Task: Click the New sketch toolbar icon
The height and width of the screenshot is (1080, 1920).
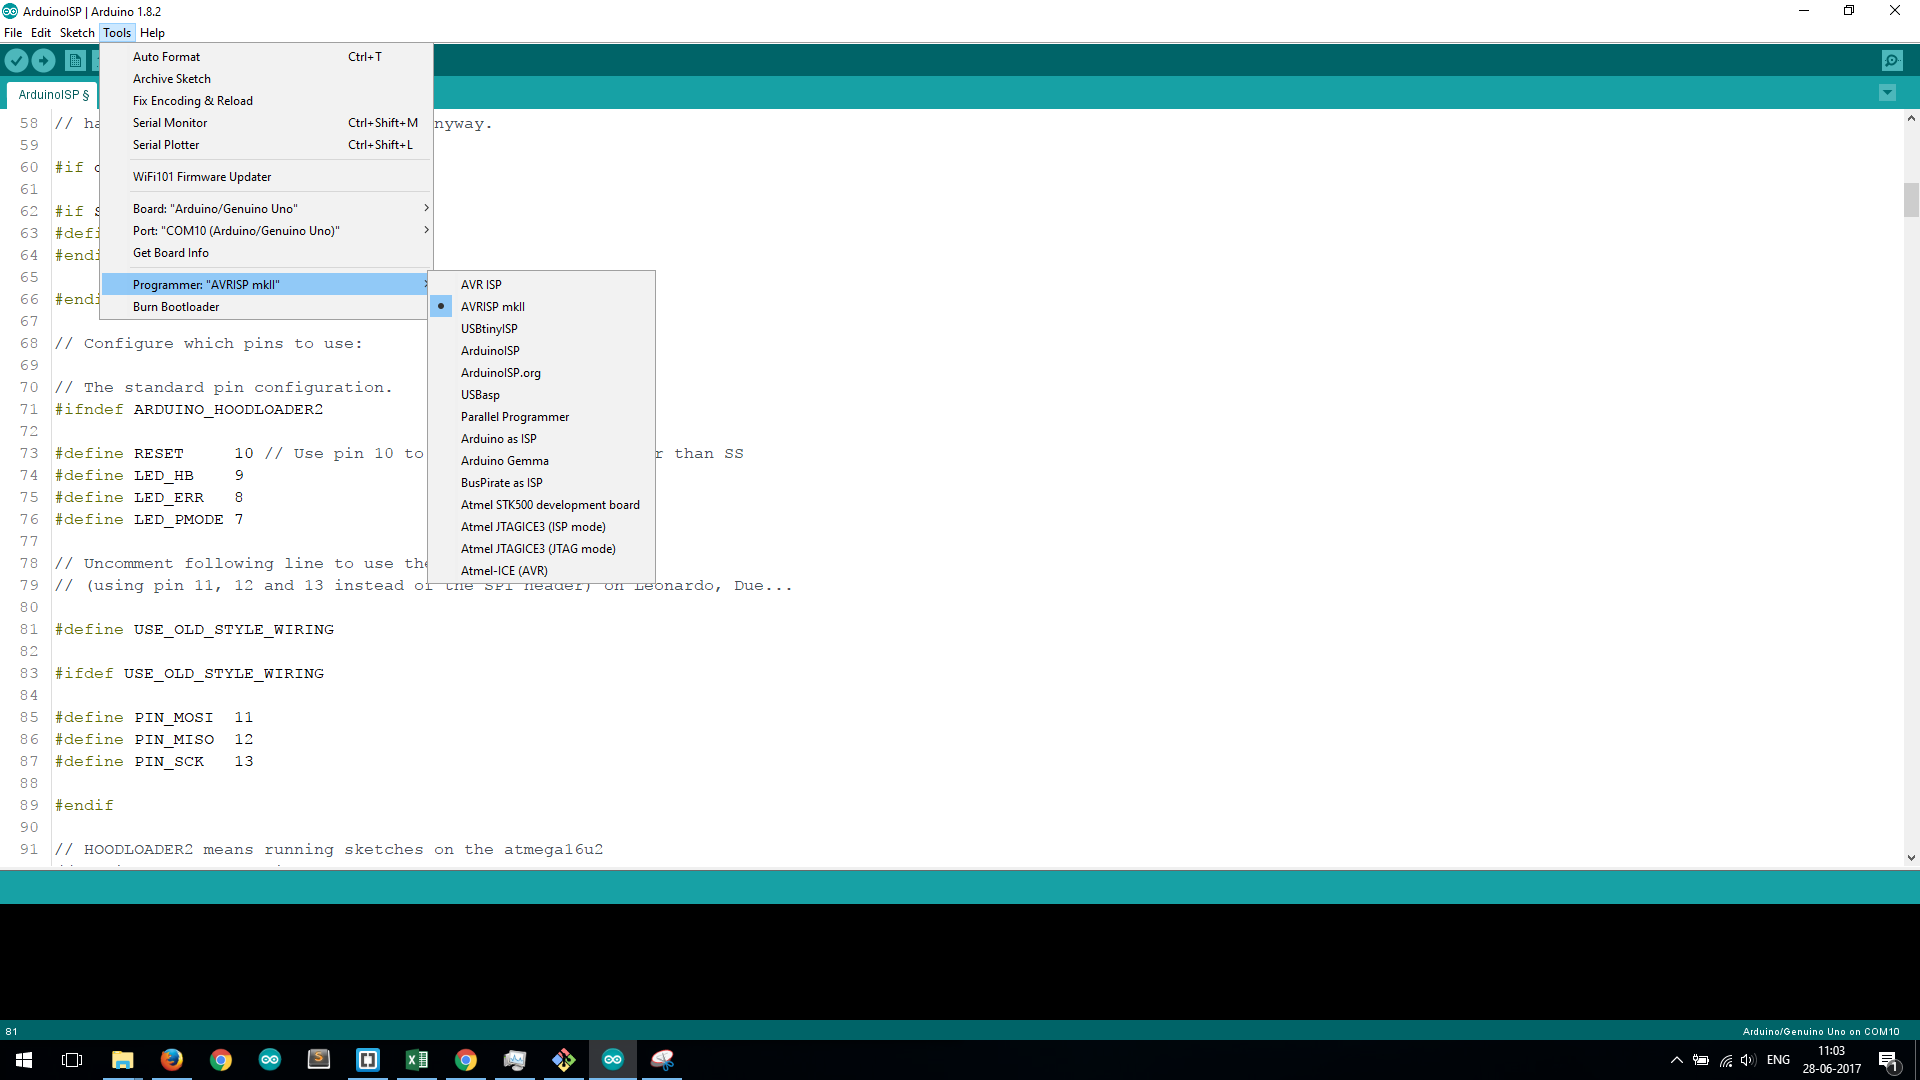Action: 75,61
